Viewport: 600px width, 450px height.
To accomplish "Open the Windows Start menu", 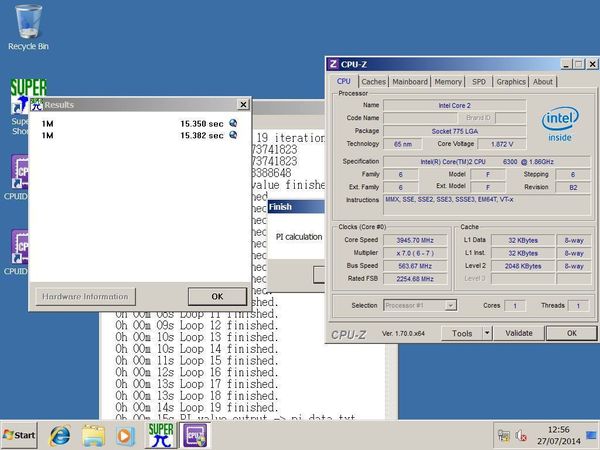I will point(20,435).
